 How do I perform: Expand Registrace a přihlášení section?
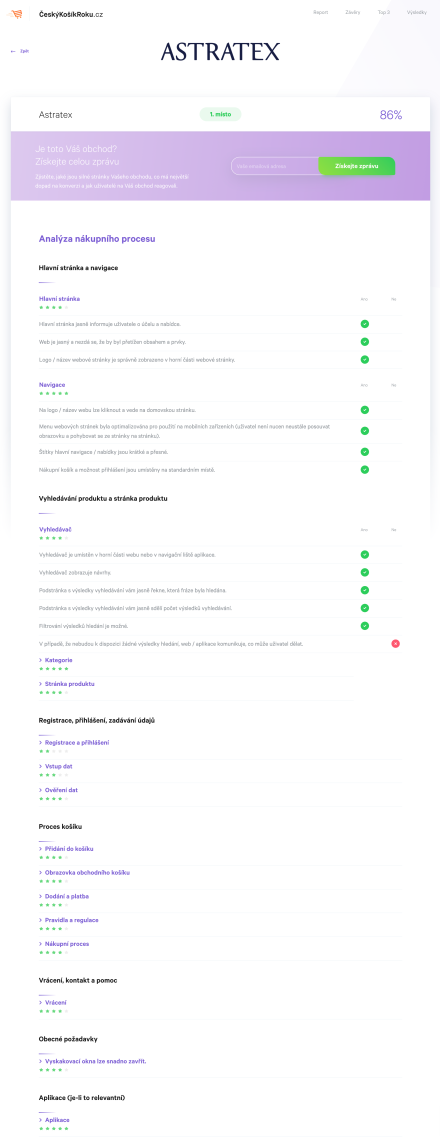point(74,742)
